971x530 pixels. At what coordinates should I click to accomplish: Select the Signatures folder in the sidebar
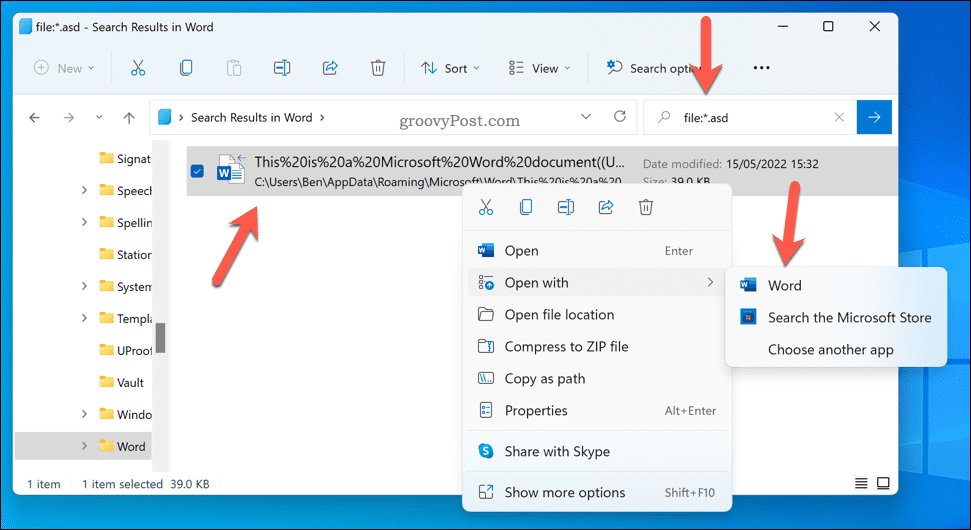[125, 159]
